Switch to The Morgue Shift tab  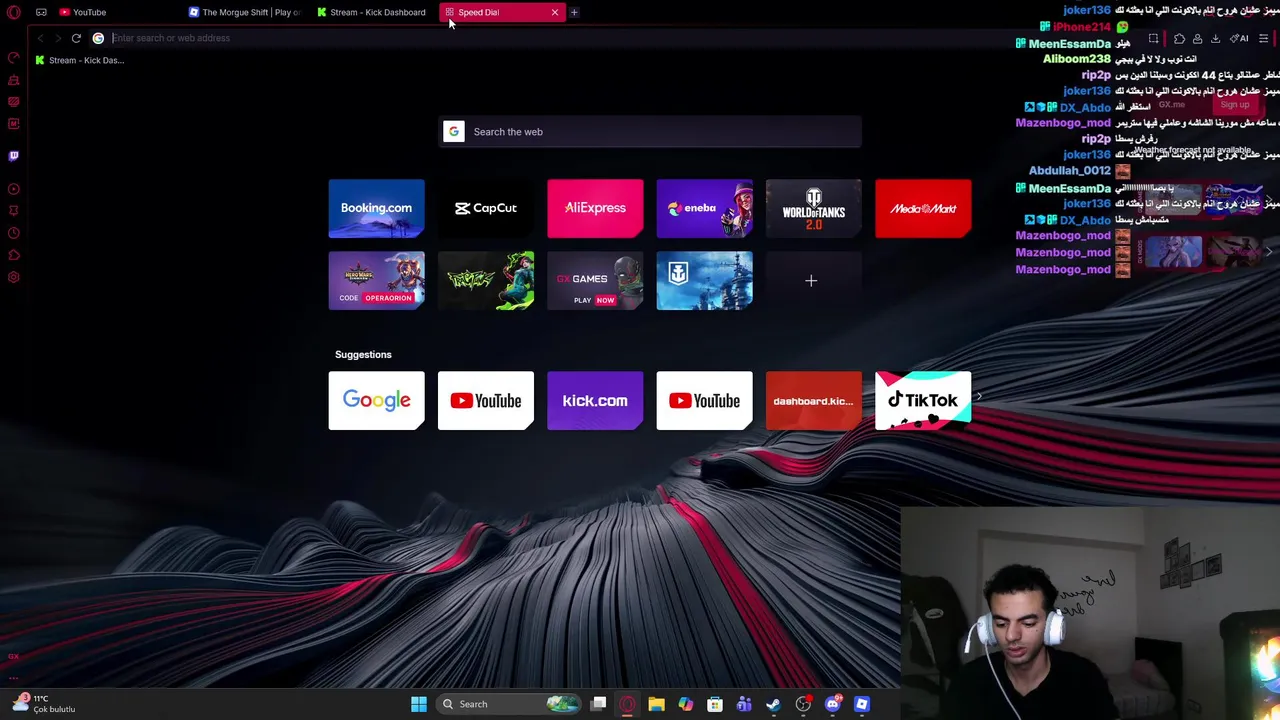(x=244, y=12)
